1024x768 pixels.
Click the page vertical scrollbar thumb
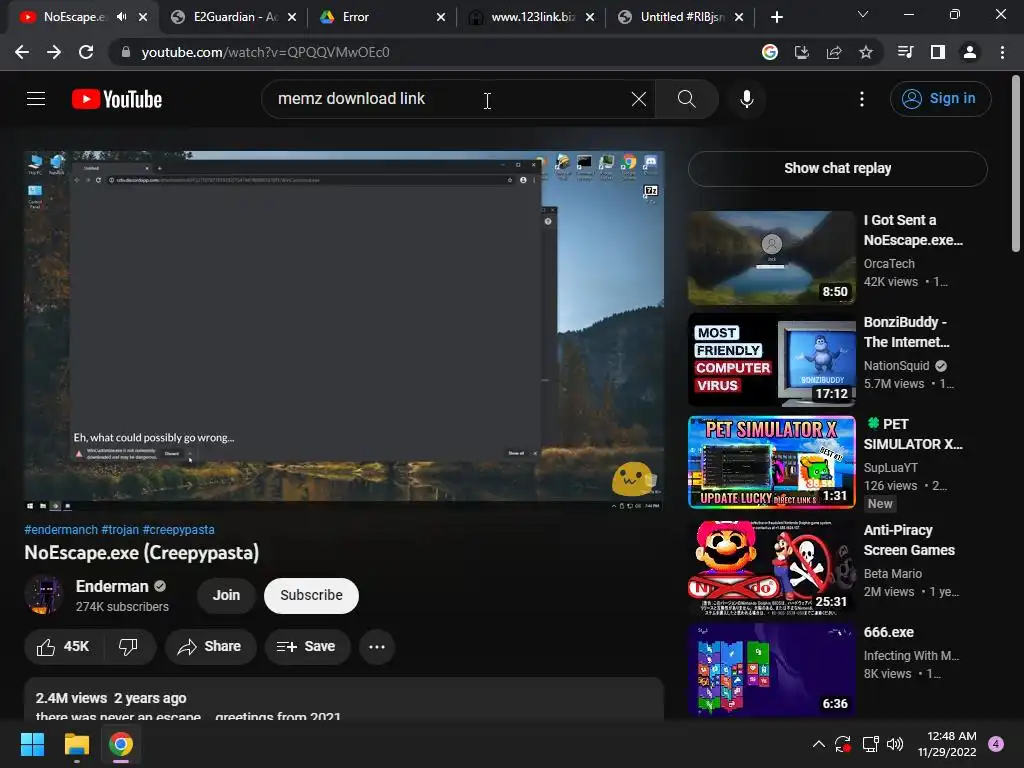1016,163
